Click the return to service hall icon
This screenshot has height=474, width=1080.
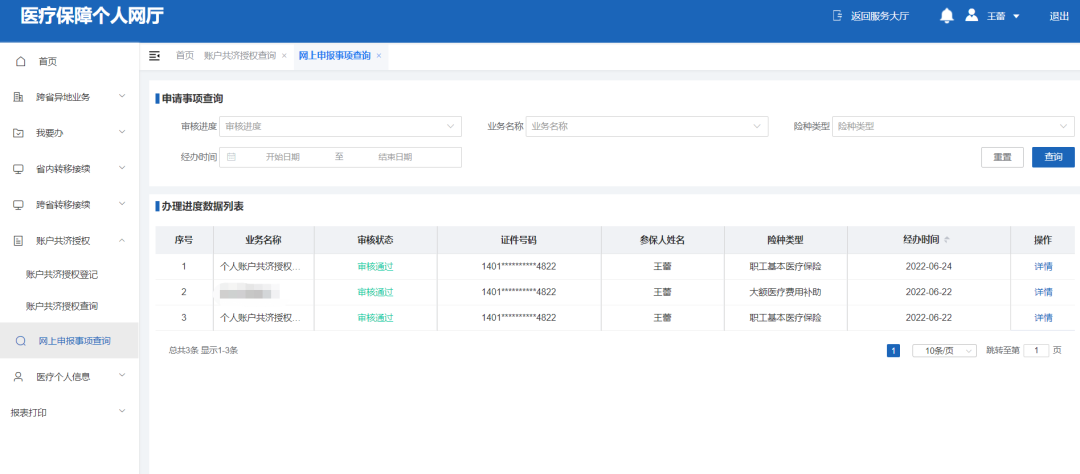click(x=837, y=16)
